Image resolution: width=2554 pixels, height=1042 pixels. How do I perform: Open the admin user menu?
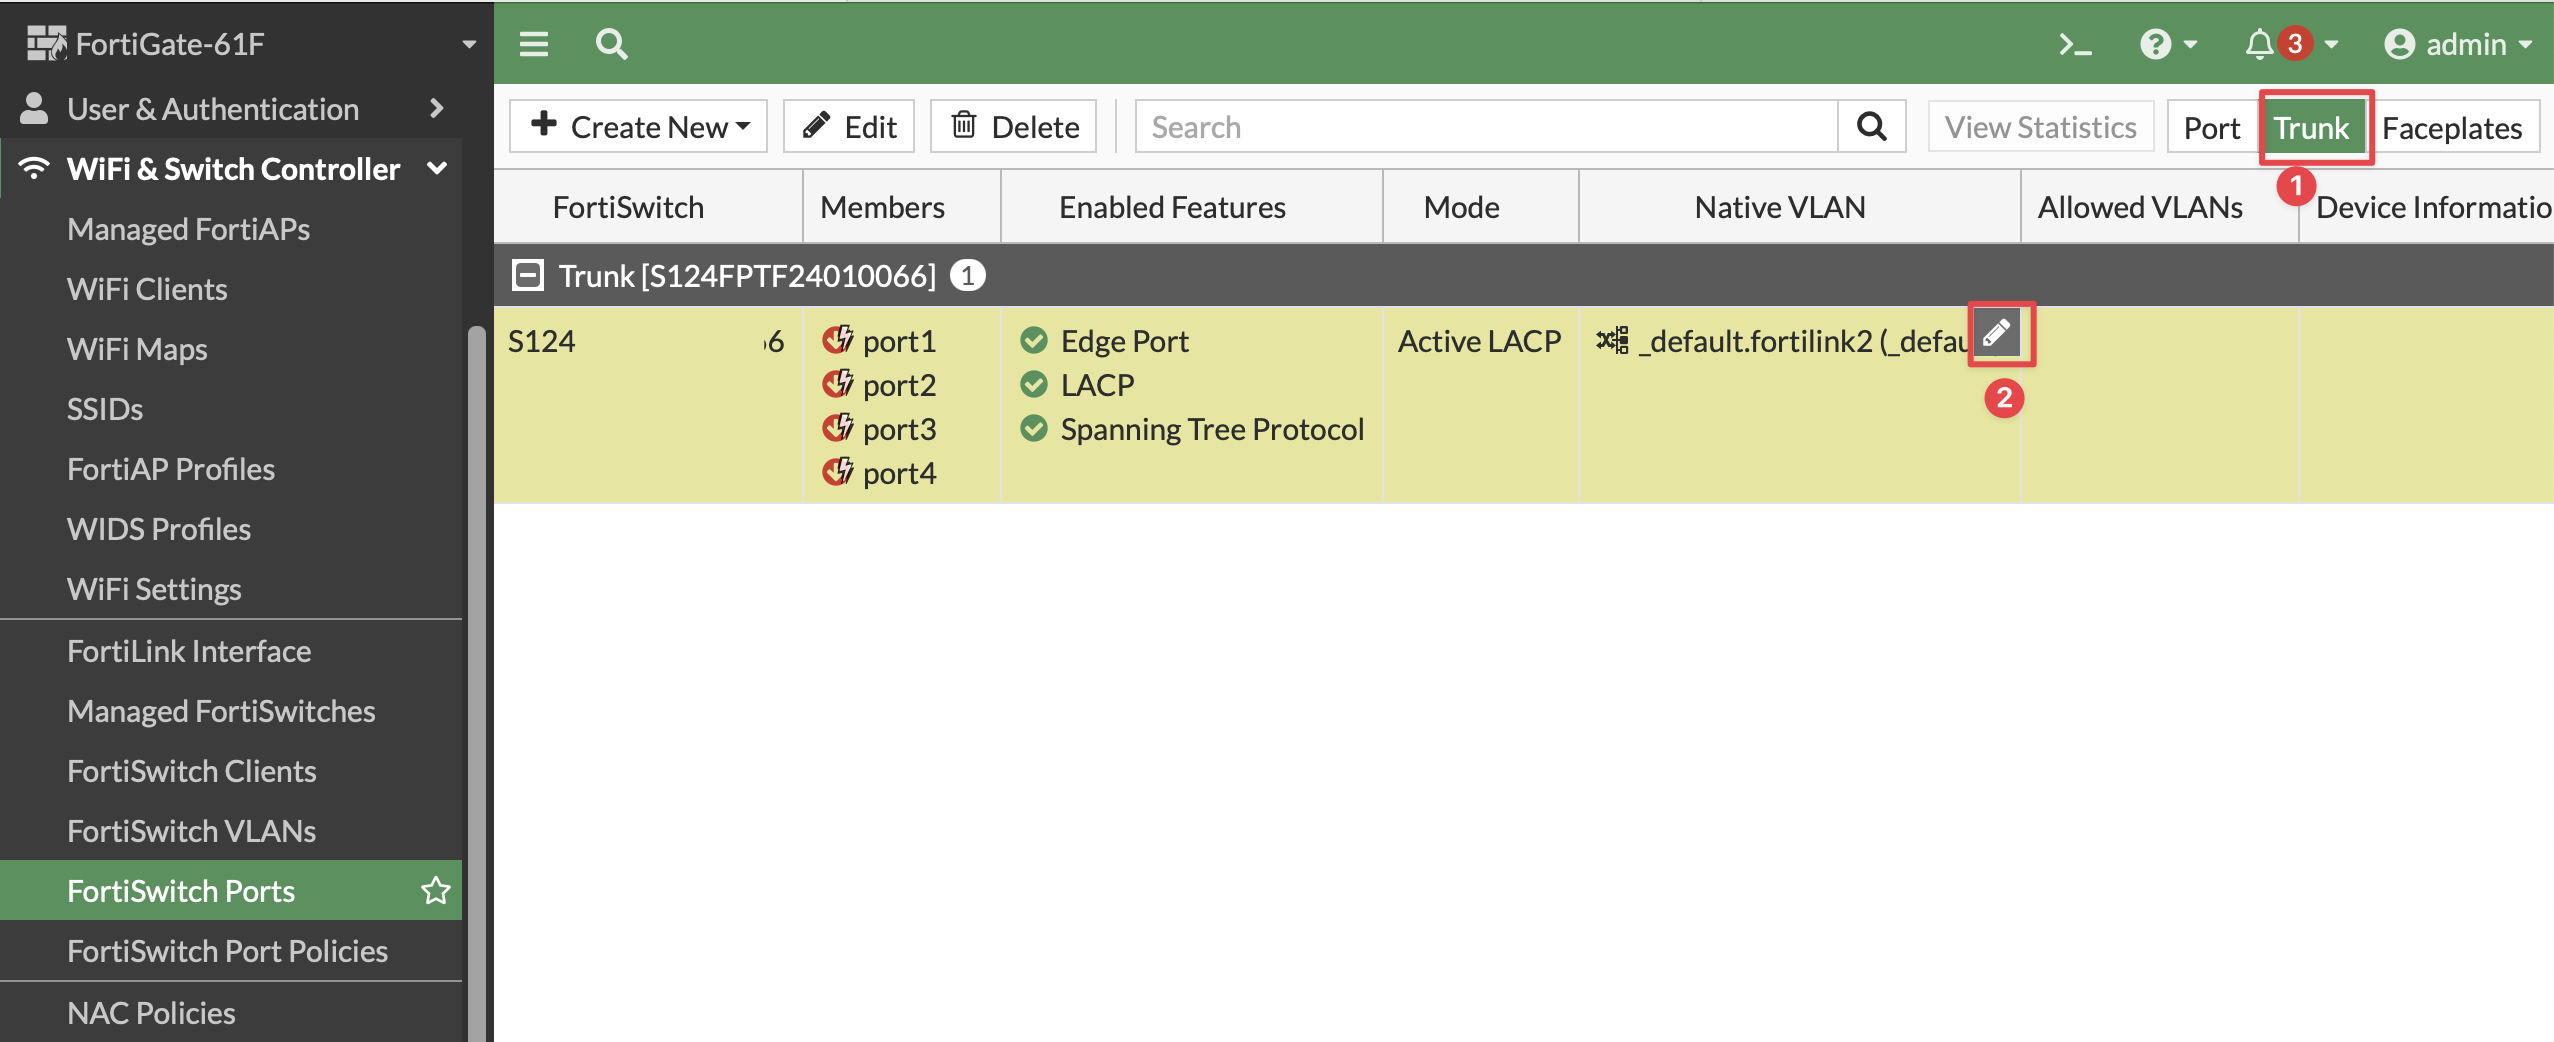[x=2457, y=44]
